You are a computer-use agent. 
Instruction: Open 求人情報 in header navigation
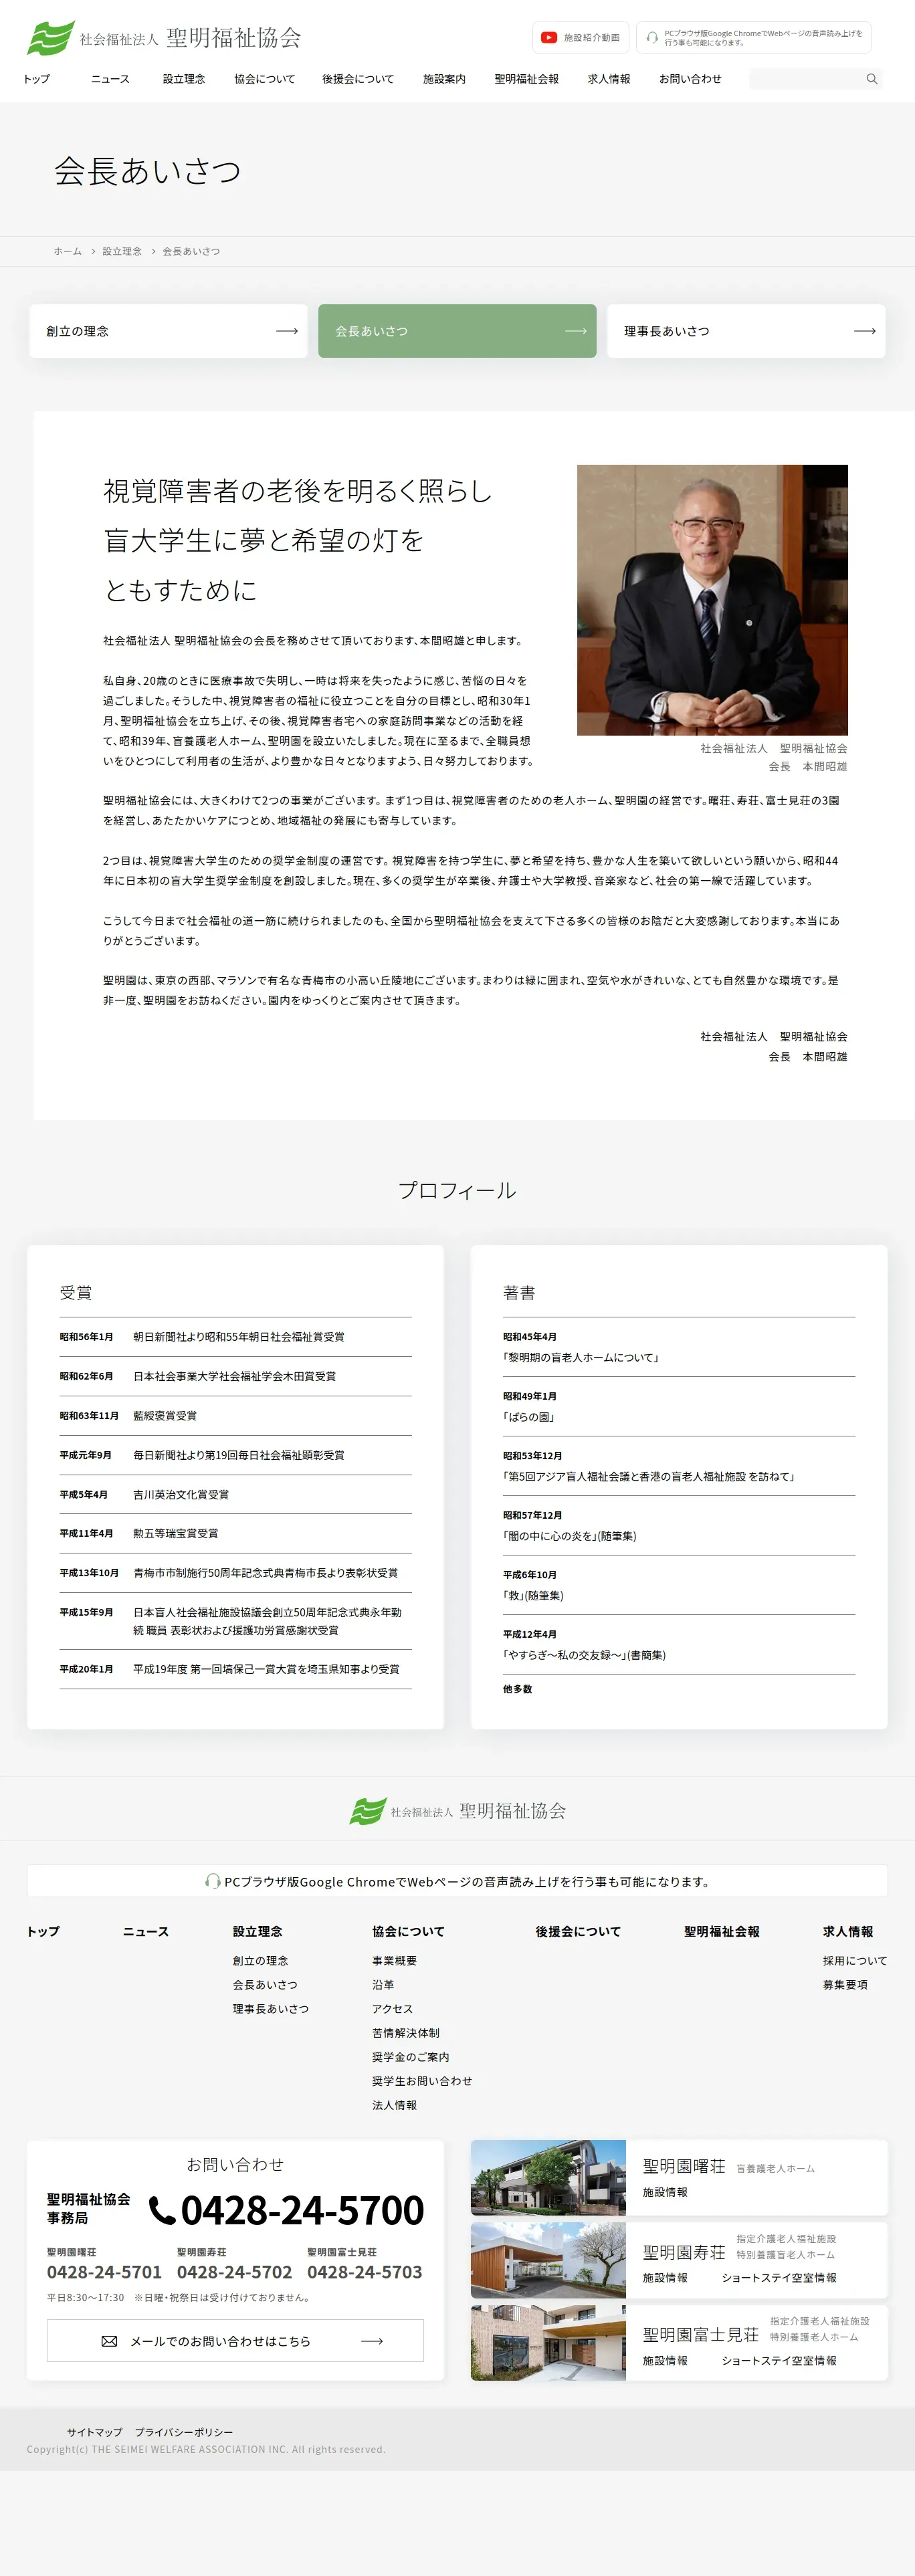(609, 79)
